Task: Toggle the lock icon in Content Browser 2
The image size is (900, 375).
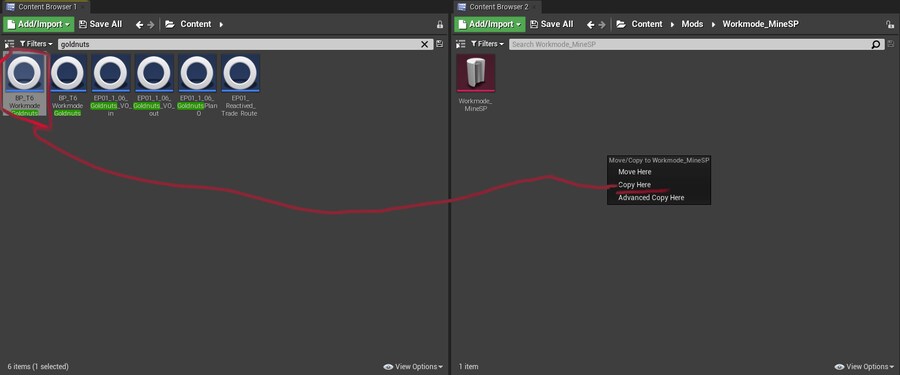Action: tap(890, 25)
